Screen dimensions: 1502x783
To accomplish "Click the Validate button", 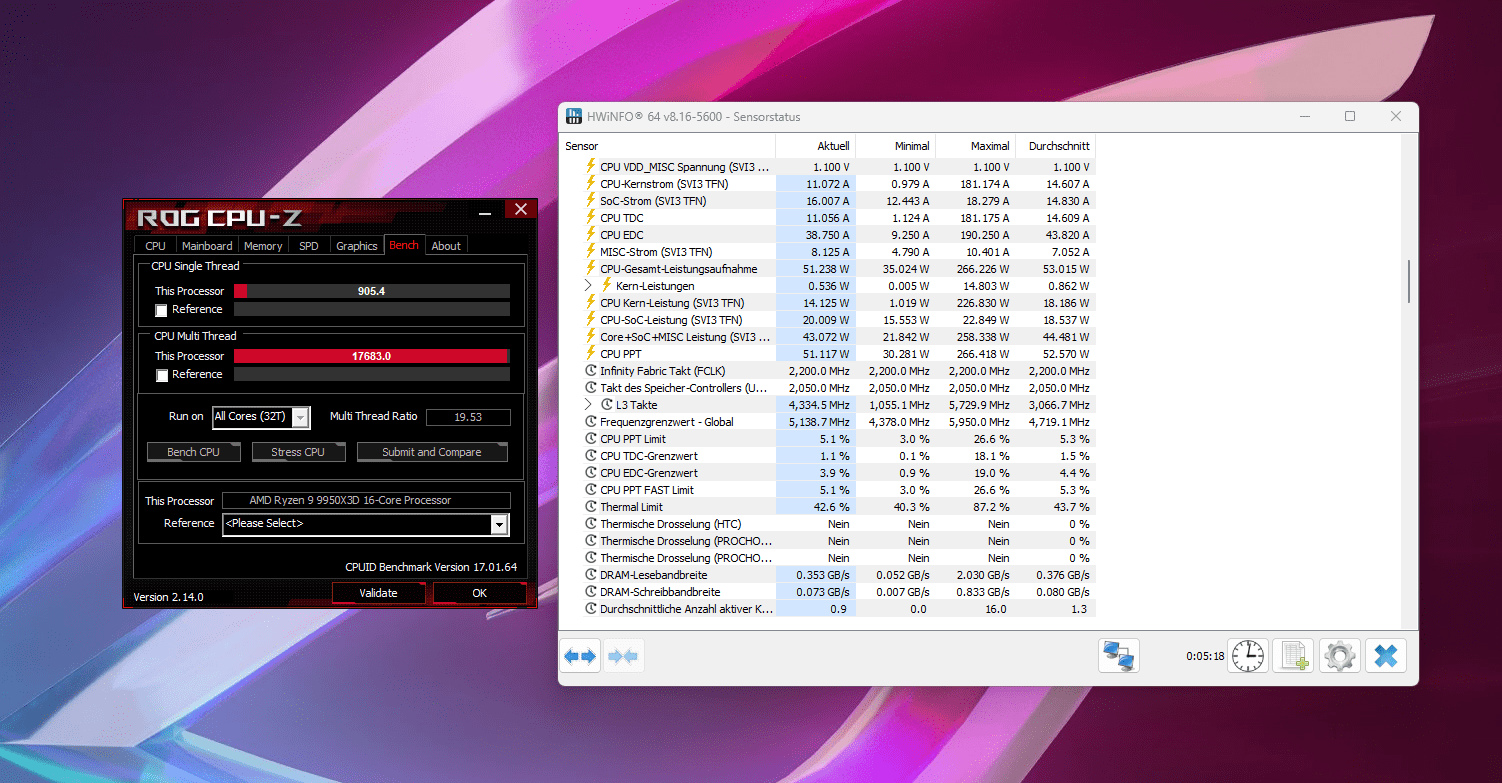I will coord(379,593).
